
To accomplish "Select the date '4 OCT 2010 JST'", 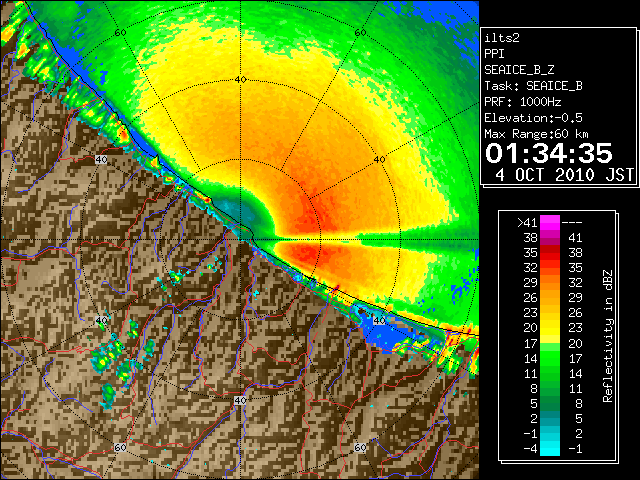I will [x=564, y=175].
